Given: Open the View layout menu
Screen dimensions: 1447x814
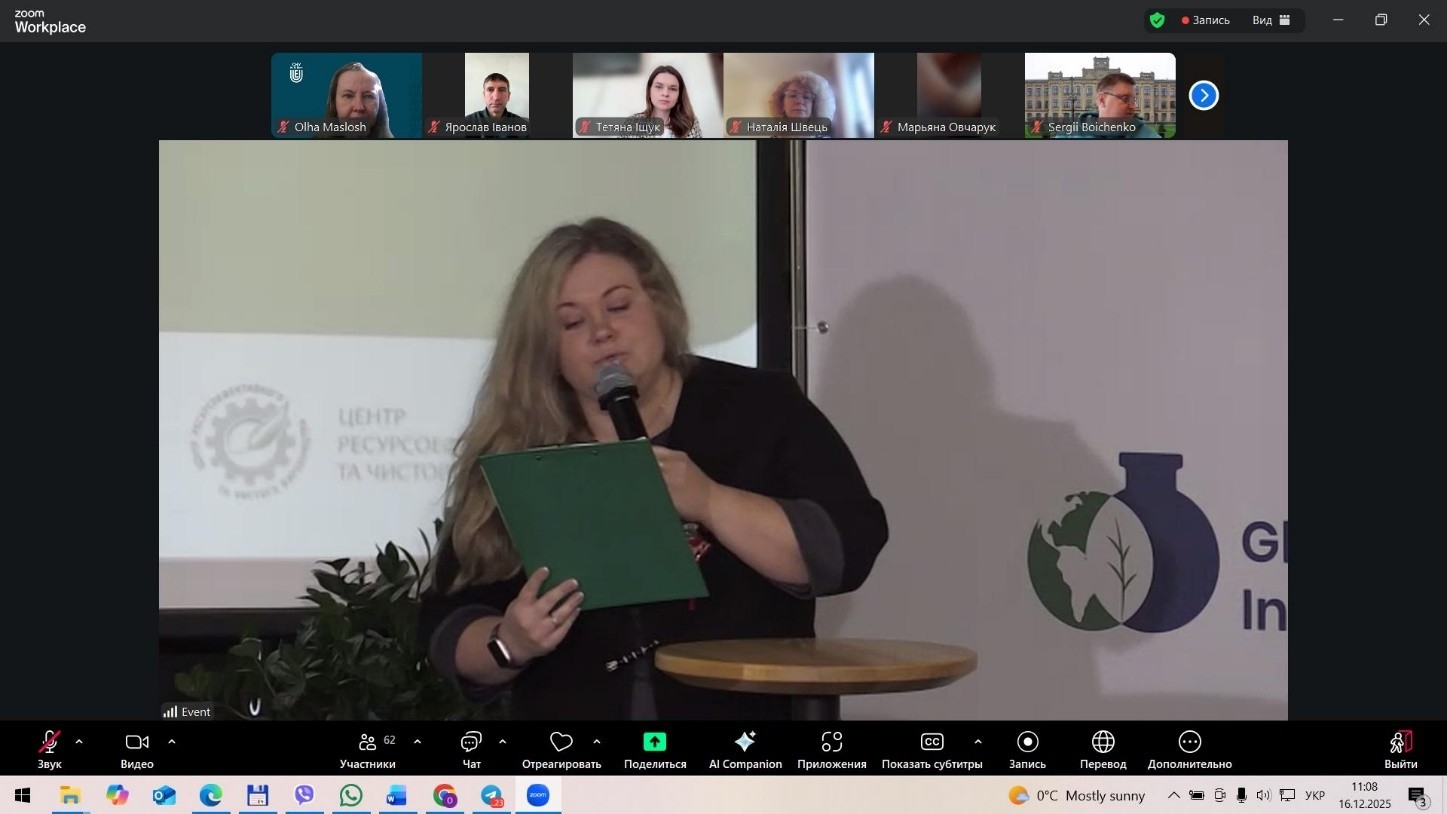Looking at the screenshot, I should [1271, 20].
